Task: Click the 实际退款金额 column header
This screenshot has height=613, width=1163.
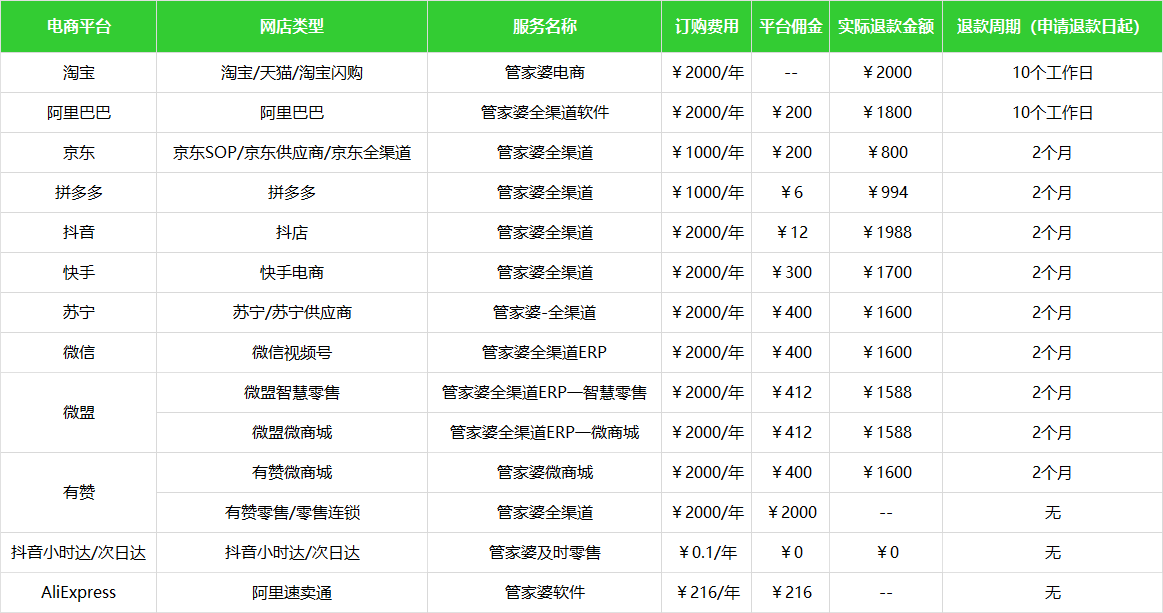Action: [x=886, y=27]
